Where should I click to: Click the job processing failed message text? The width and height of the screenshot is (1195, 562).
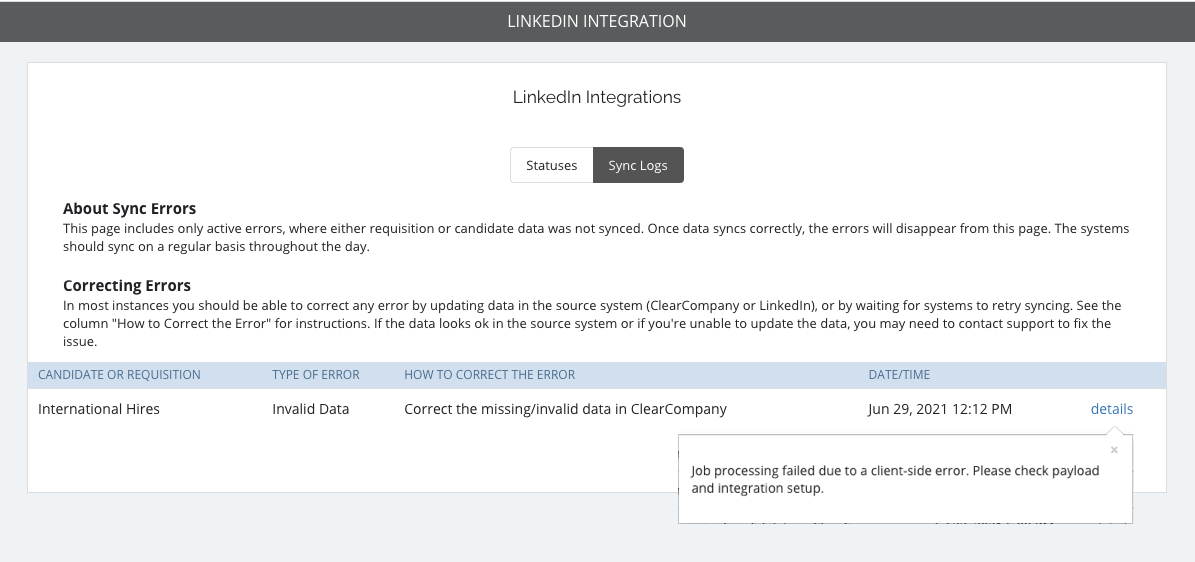(x=895, y=480)
